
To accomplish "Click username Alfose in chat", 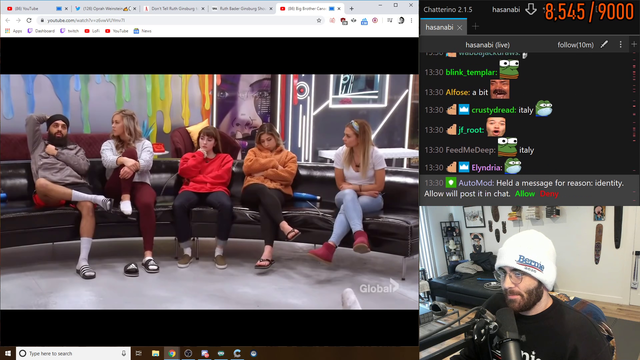I will click(x=458, y=92).
